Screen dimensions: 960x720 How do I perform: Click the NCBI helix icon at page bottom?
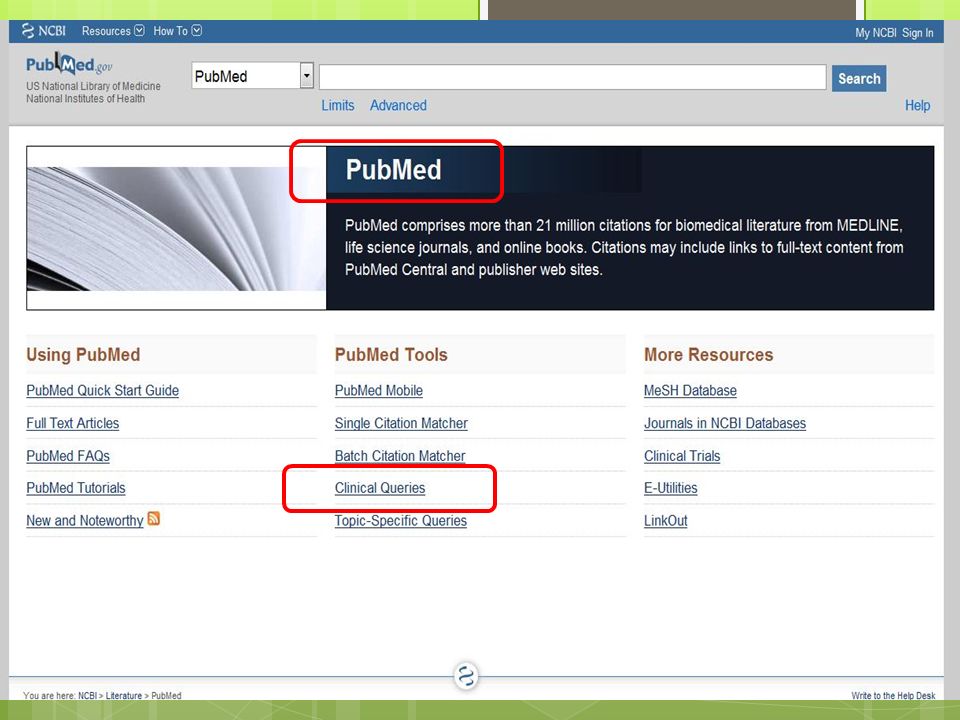466,676
